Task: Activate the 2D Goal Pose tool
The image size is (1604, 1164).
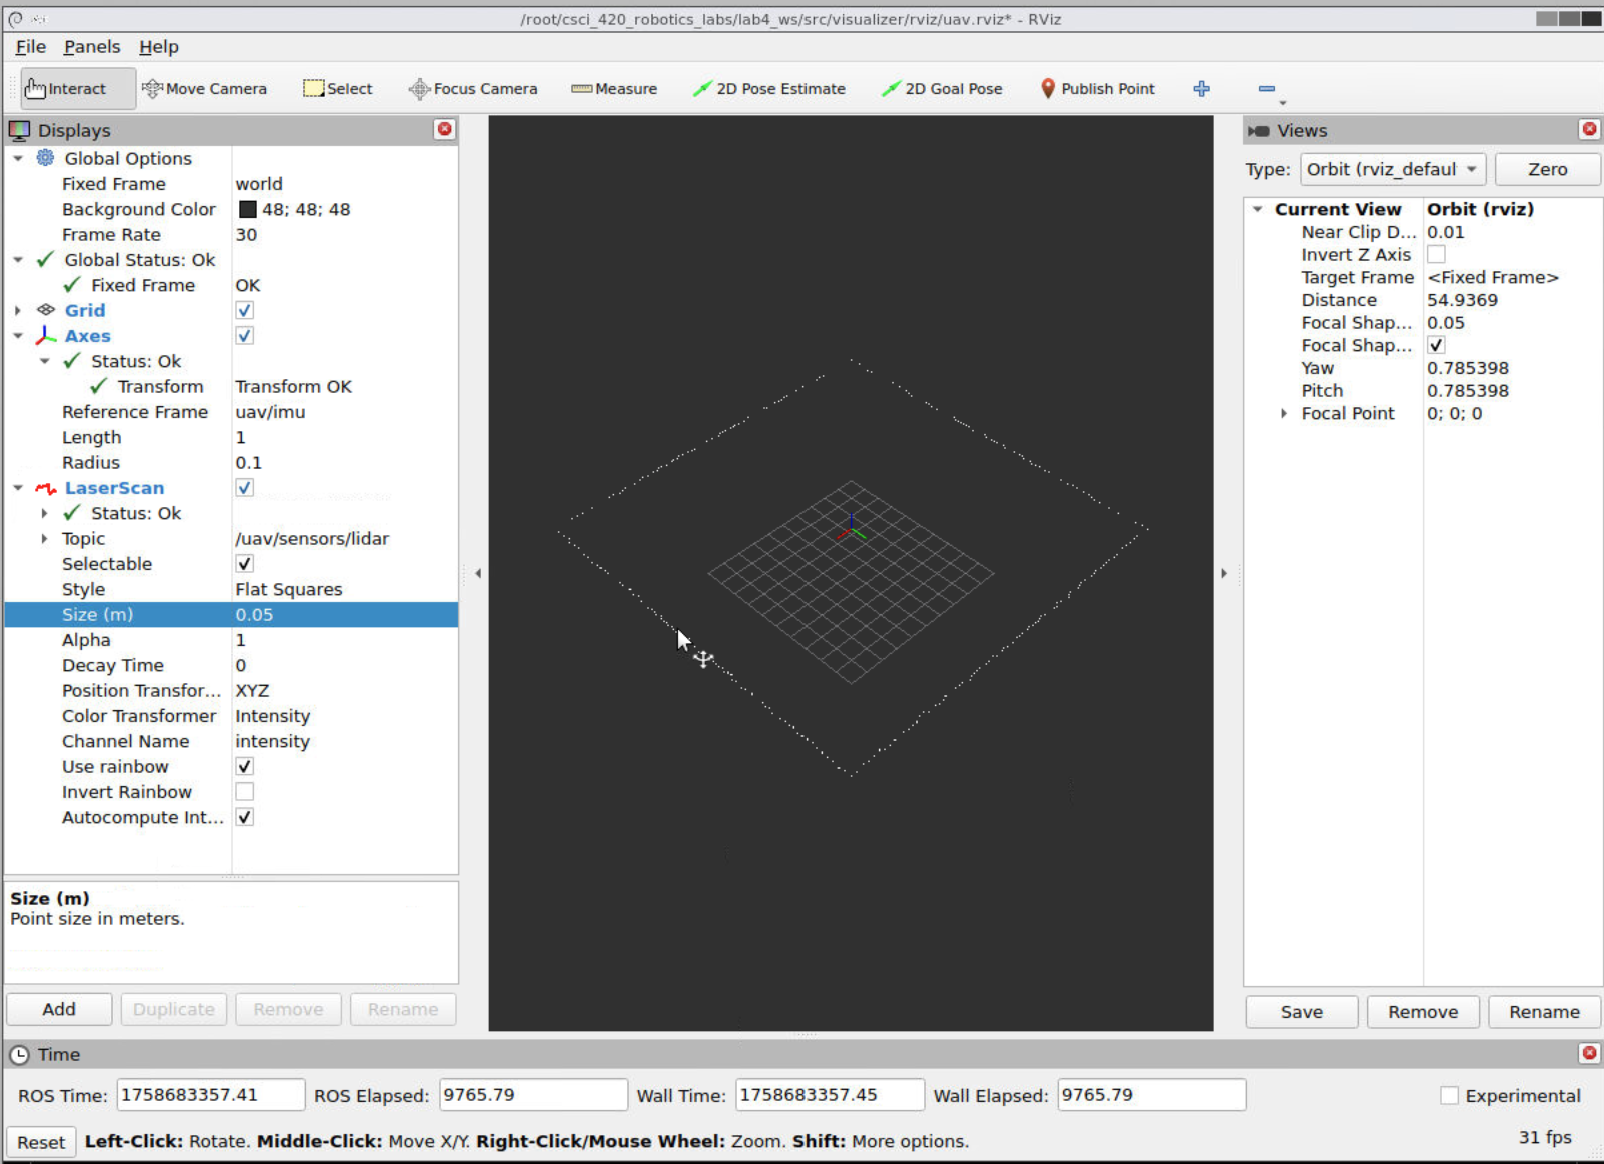Action: click(942, 89)
